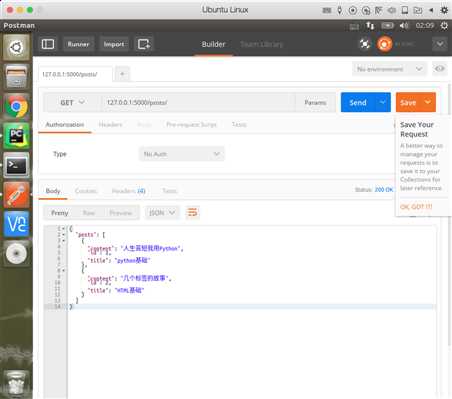Click the orange sync status icon
This screenshot has width=452, height=399.
pyautogui.click(x=384, y=44)
